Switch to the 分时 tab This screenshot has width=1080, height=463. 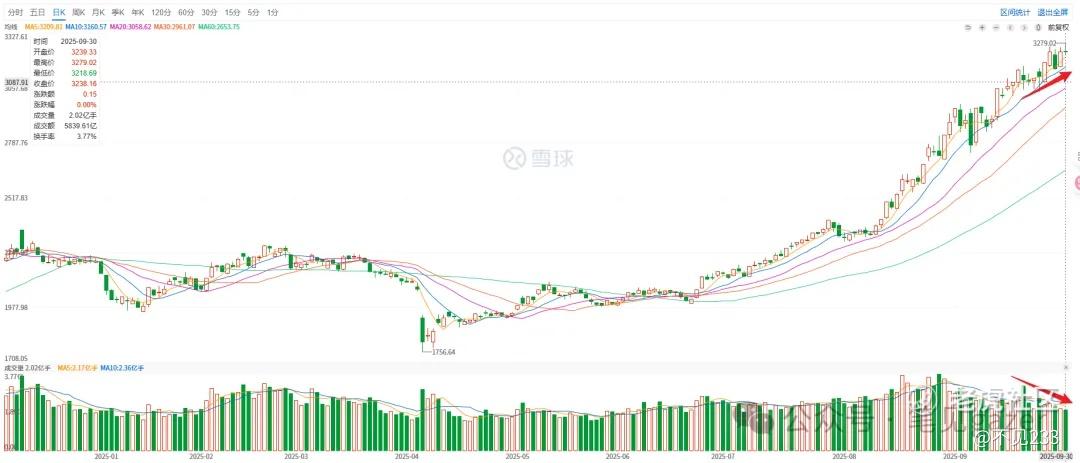(x=15, y=12)
